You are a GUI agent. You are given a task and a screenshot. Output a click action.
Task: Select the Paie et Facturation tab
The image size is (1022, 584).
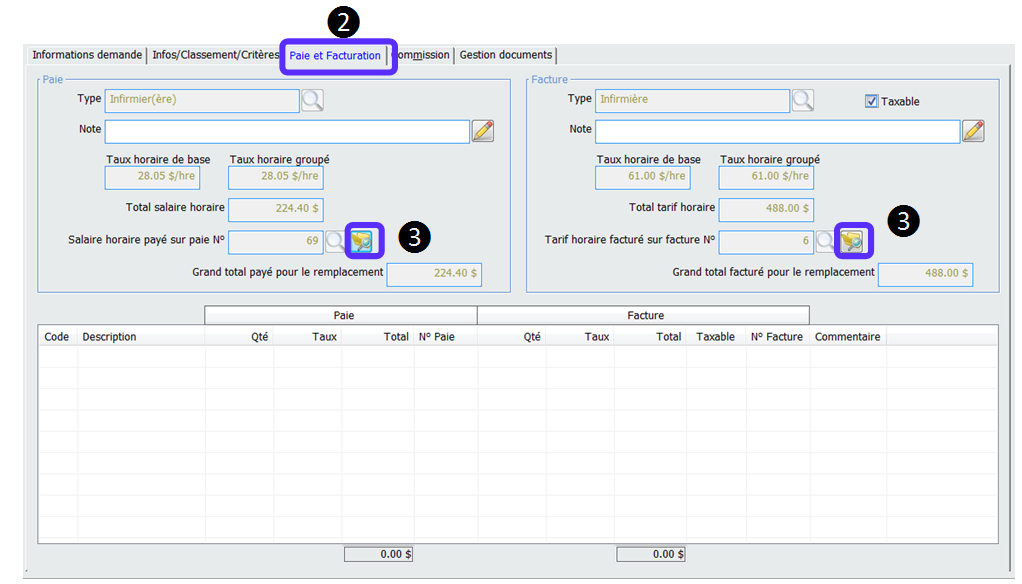tap(335, 56)
